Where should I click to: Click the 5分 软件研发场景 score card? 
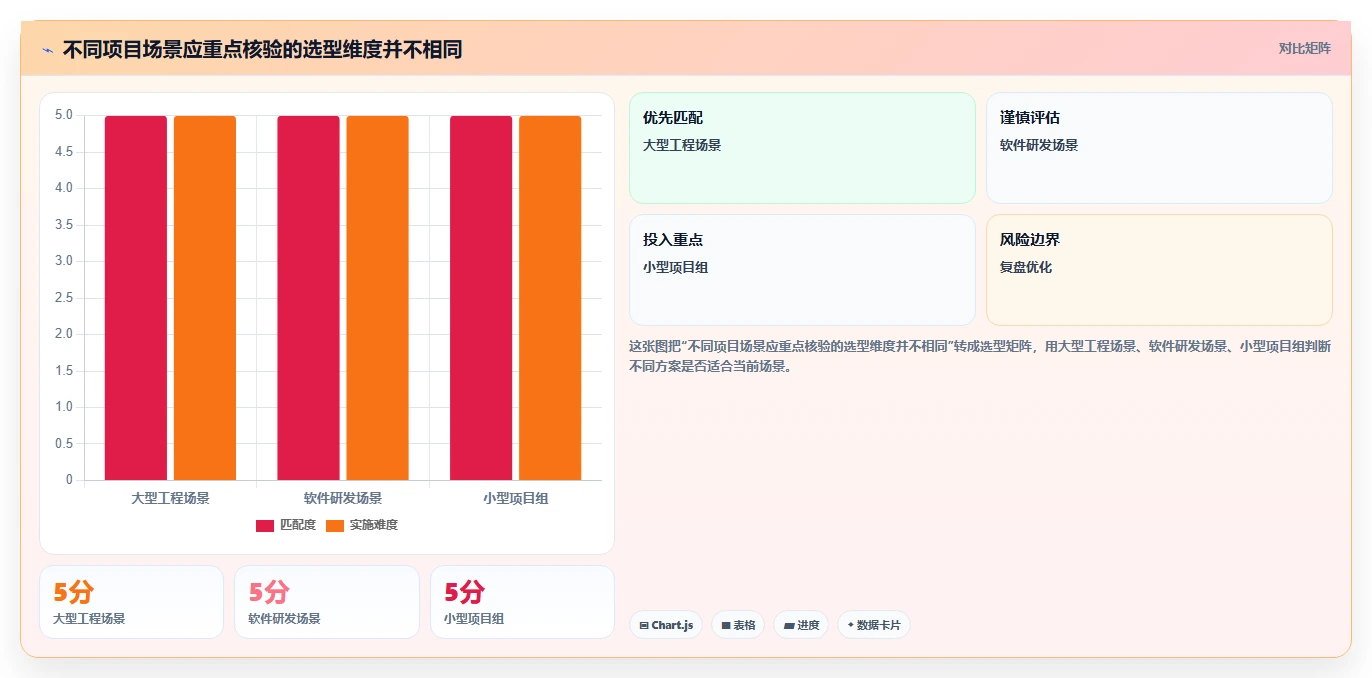[327, 602]
